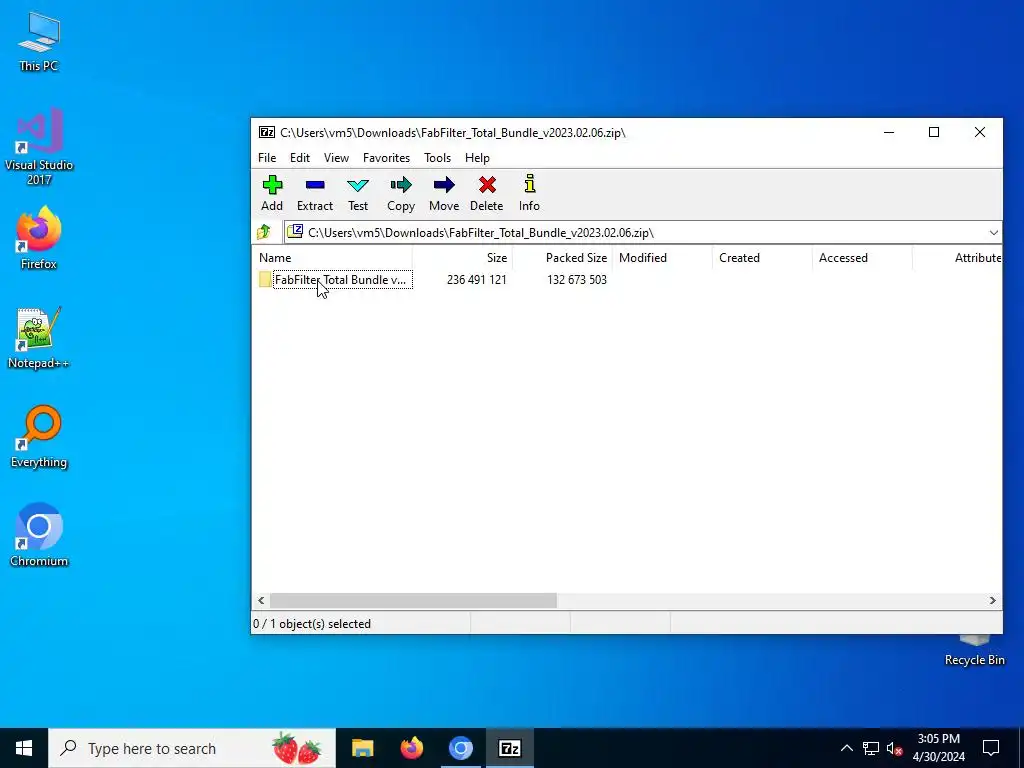Click the archive path address field
Screen dimensions: 1024x768
coord(643,232)
